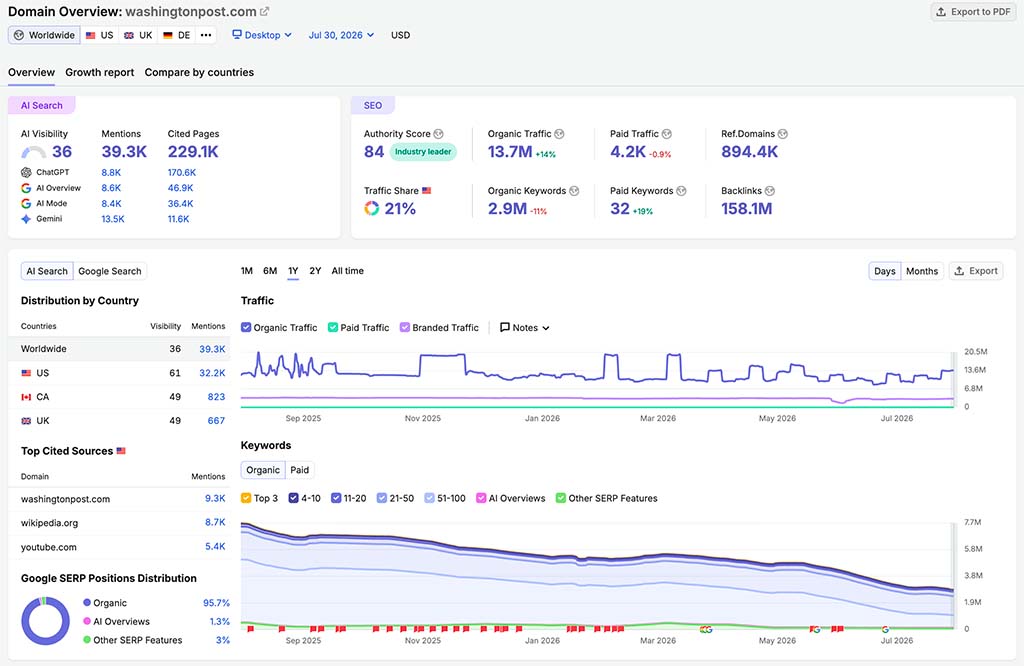Switch chart granularity to Days
1024x666 pixels.
(885, 271)
